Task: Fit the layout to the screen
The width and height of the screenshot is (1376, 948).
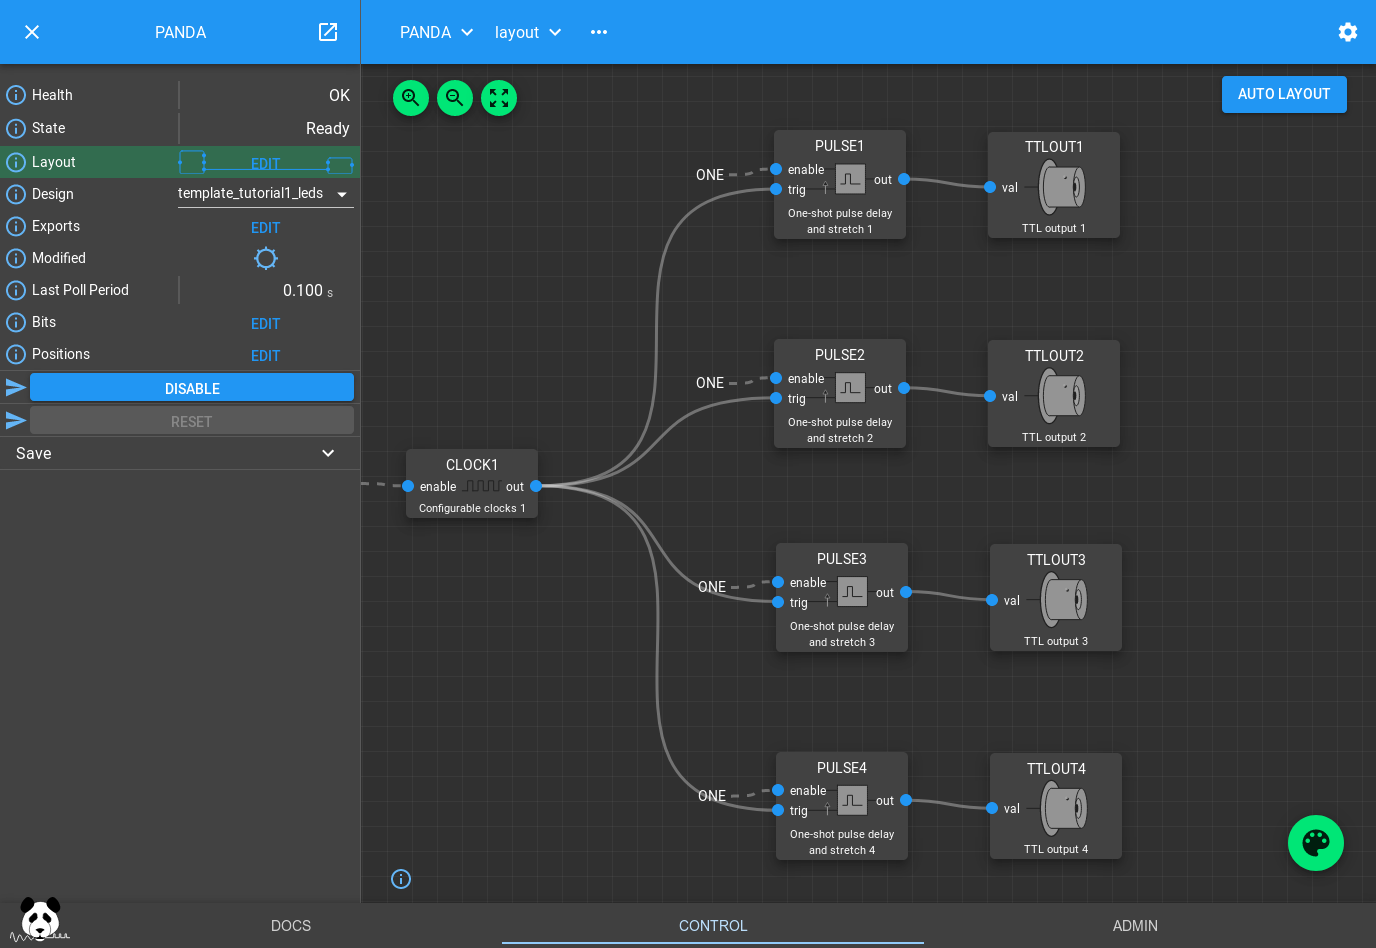Action: click(x=499, y=98)
